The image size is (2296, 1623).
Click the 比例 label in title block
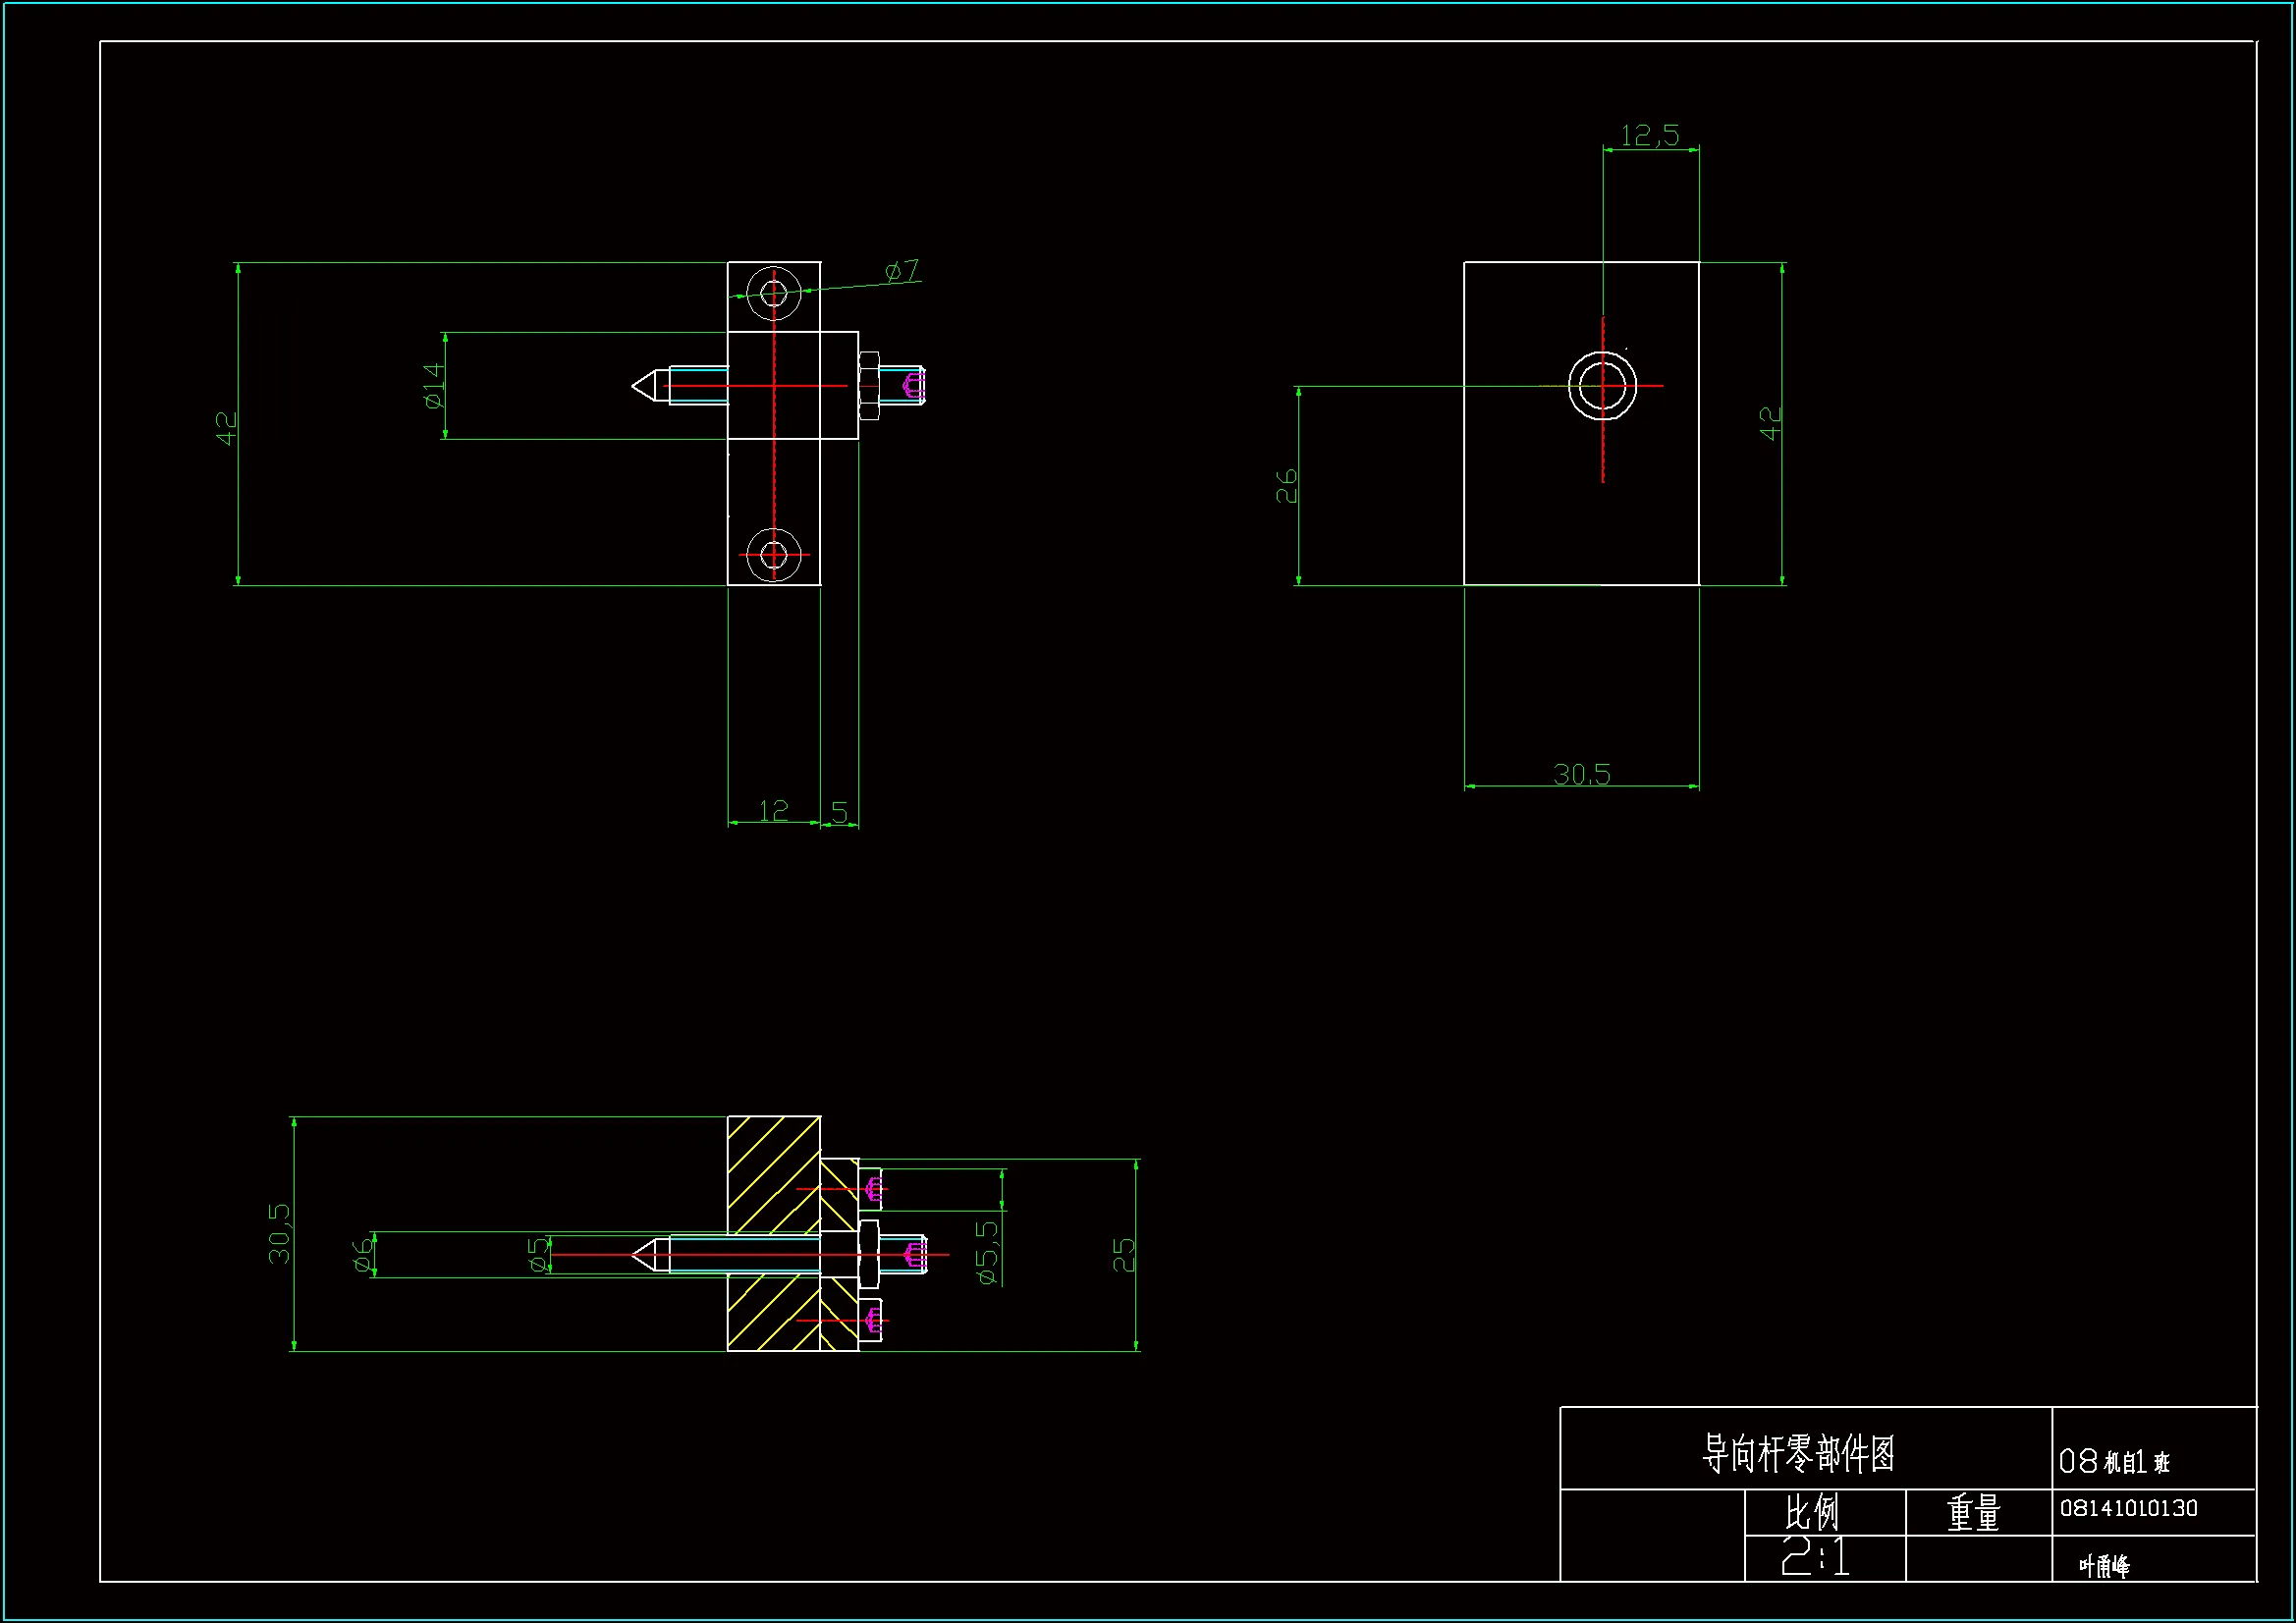[1812, 1512]
